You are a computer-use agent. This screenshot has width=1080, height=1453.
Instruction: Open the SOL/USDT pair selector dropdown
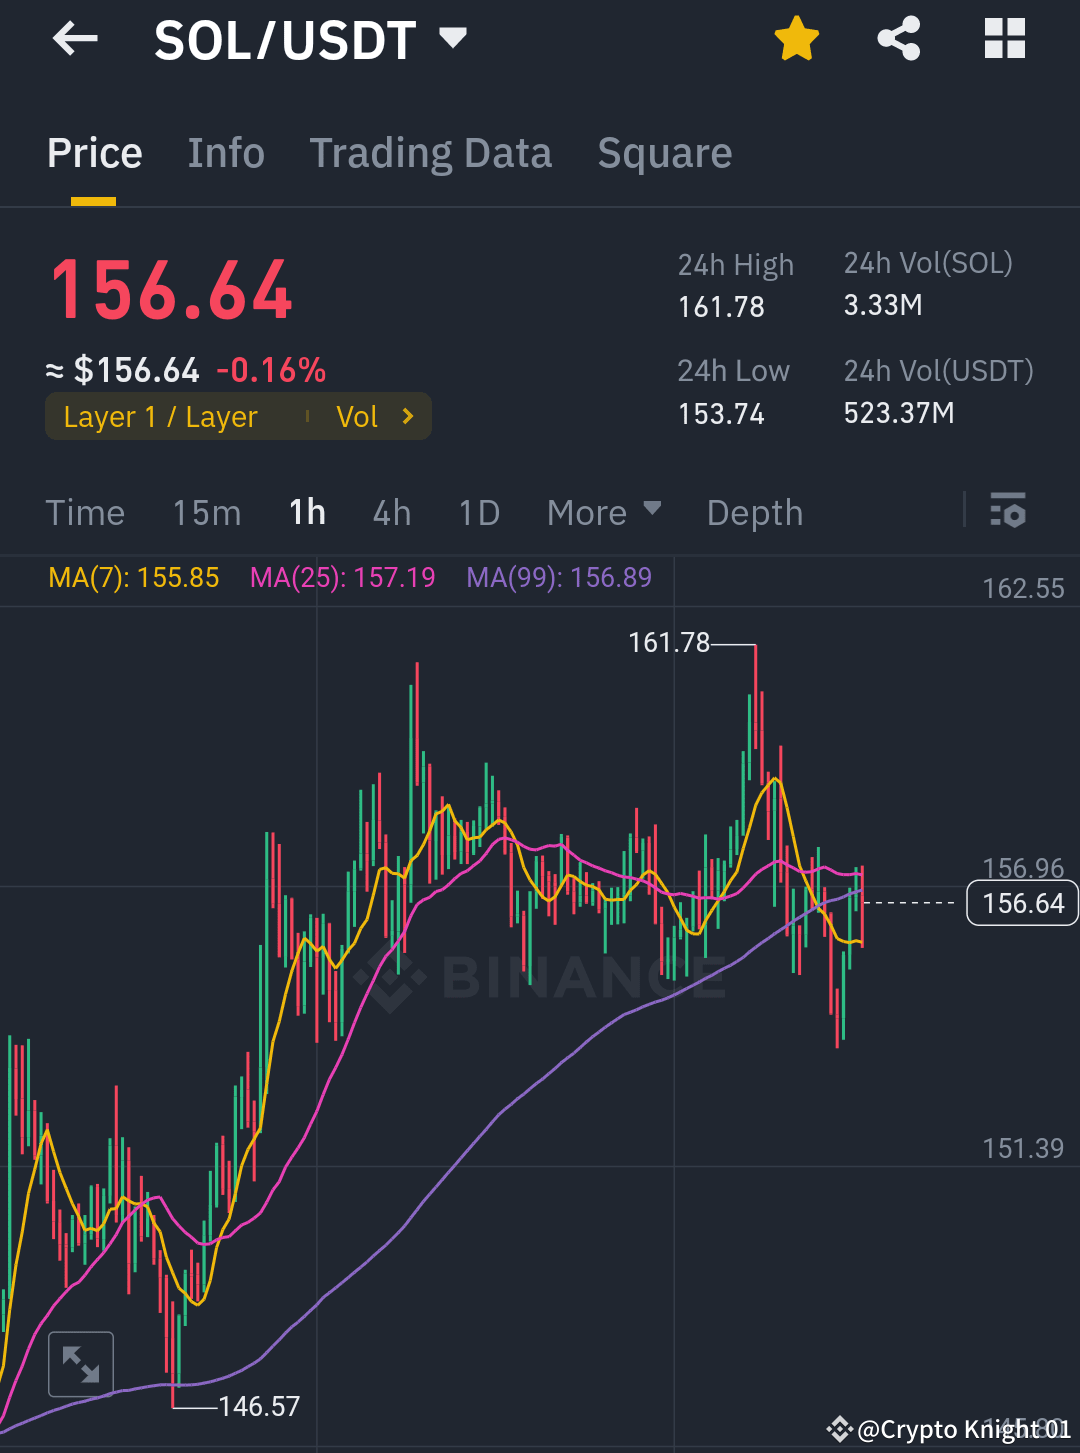(x=453, y=38)
